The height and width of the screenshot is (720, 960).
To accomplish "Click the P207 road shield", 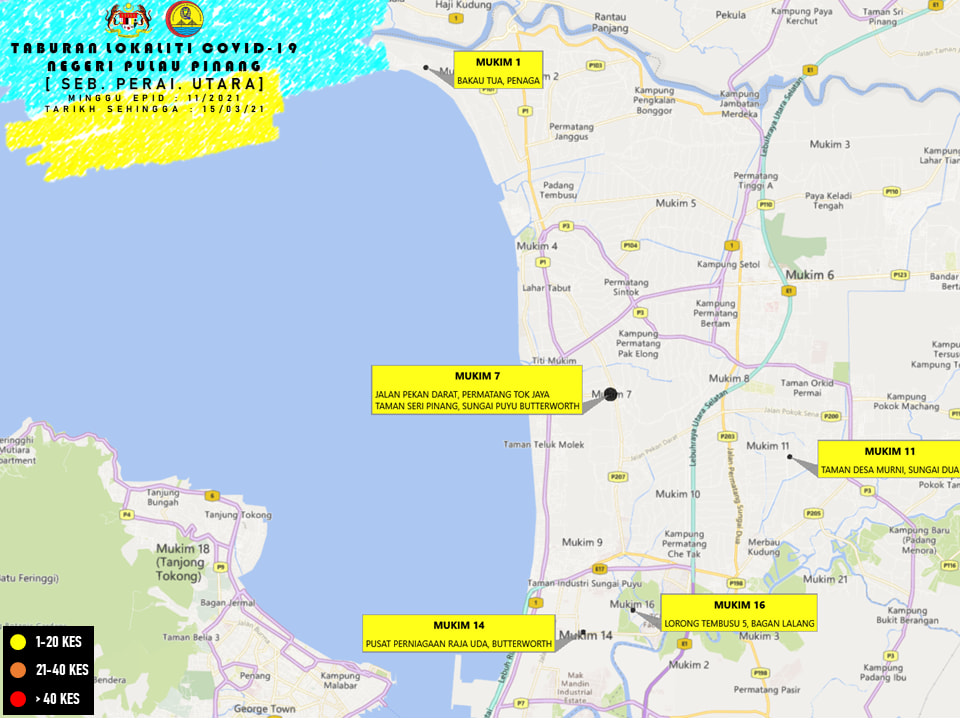I will (x=617, y=476).
